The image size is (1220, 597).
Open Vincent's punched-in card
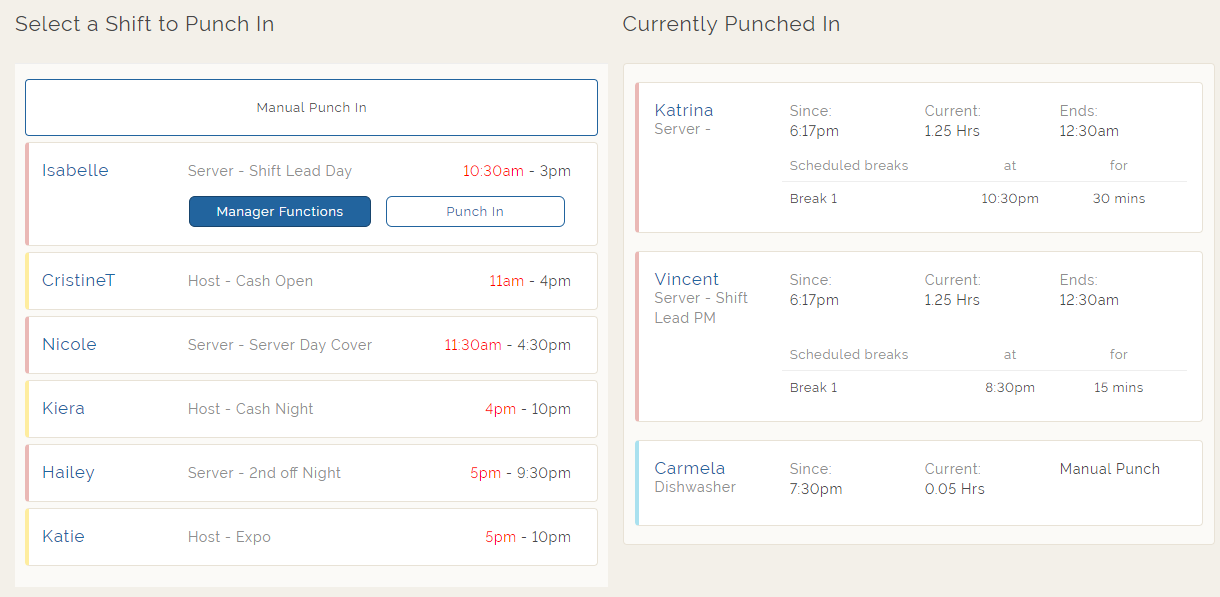coord(918,335)
